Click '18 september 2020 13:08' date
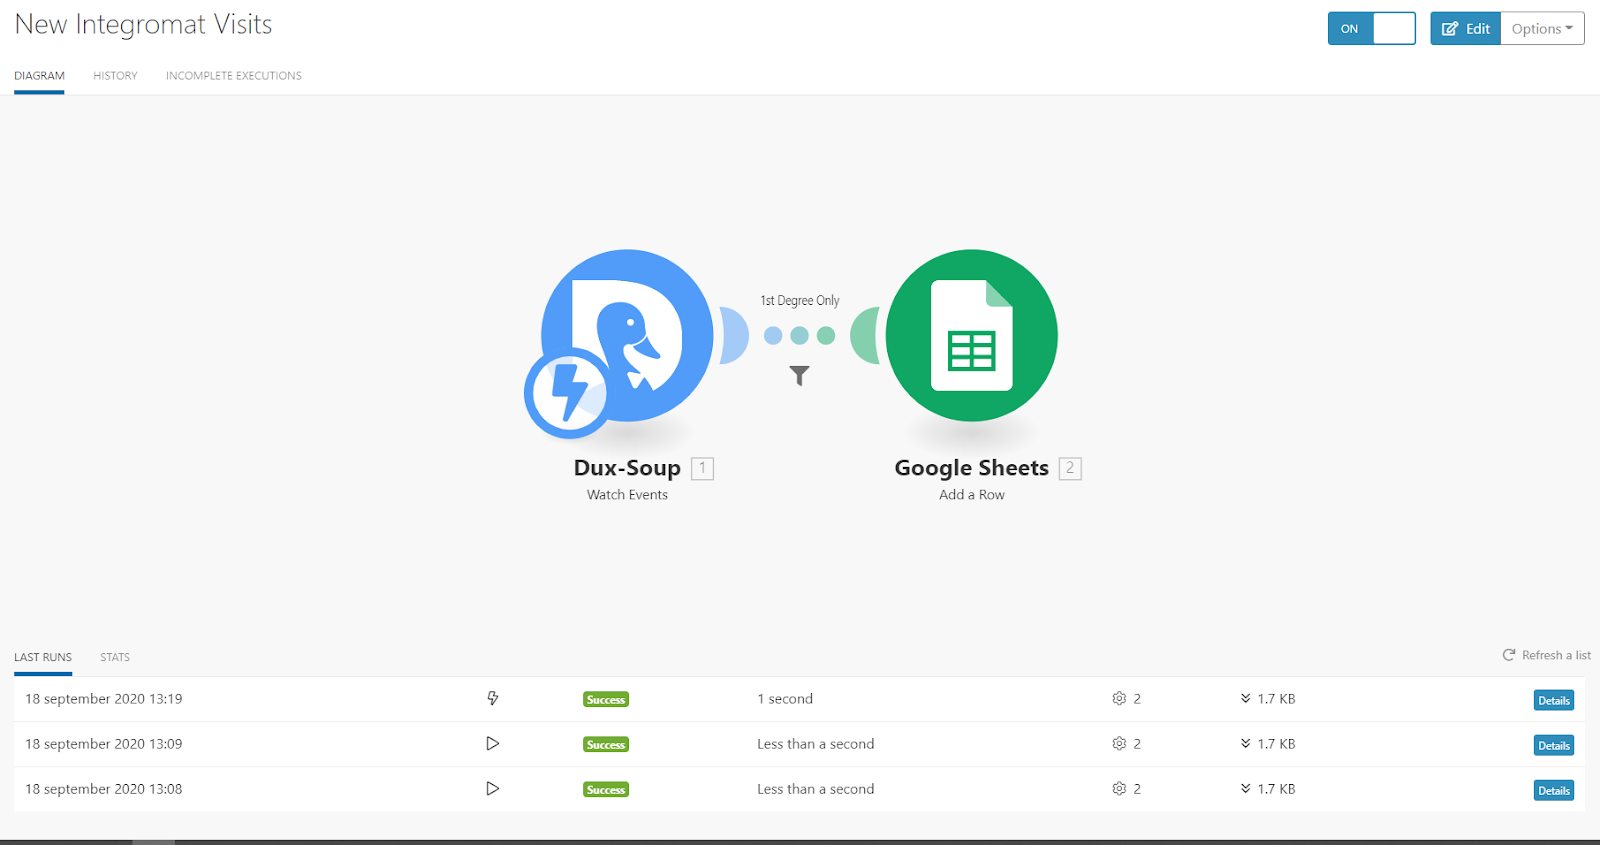 pyautogui.click(x=104, y=789)
